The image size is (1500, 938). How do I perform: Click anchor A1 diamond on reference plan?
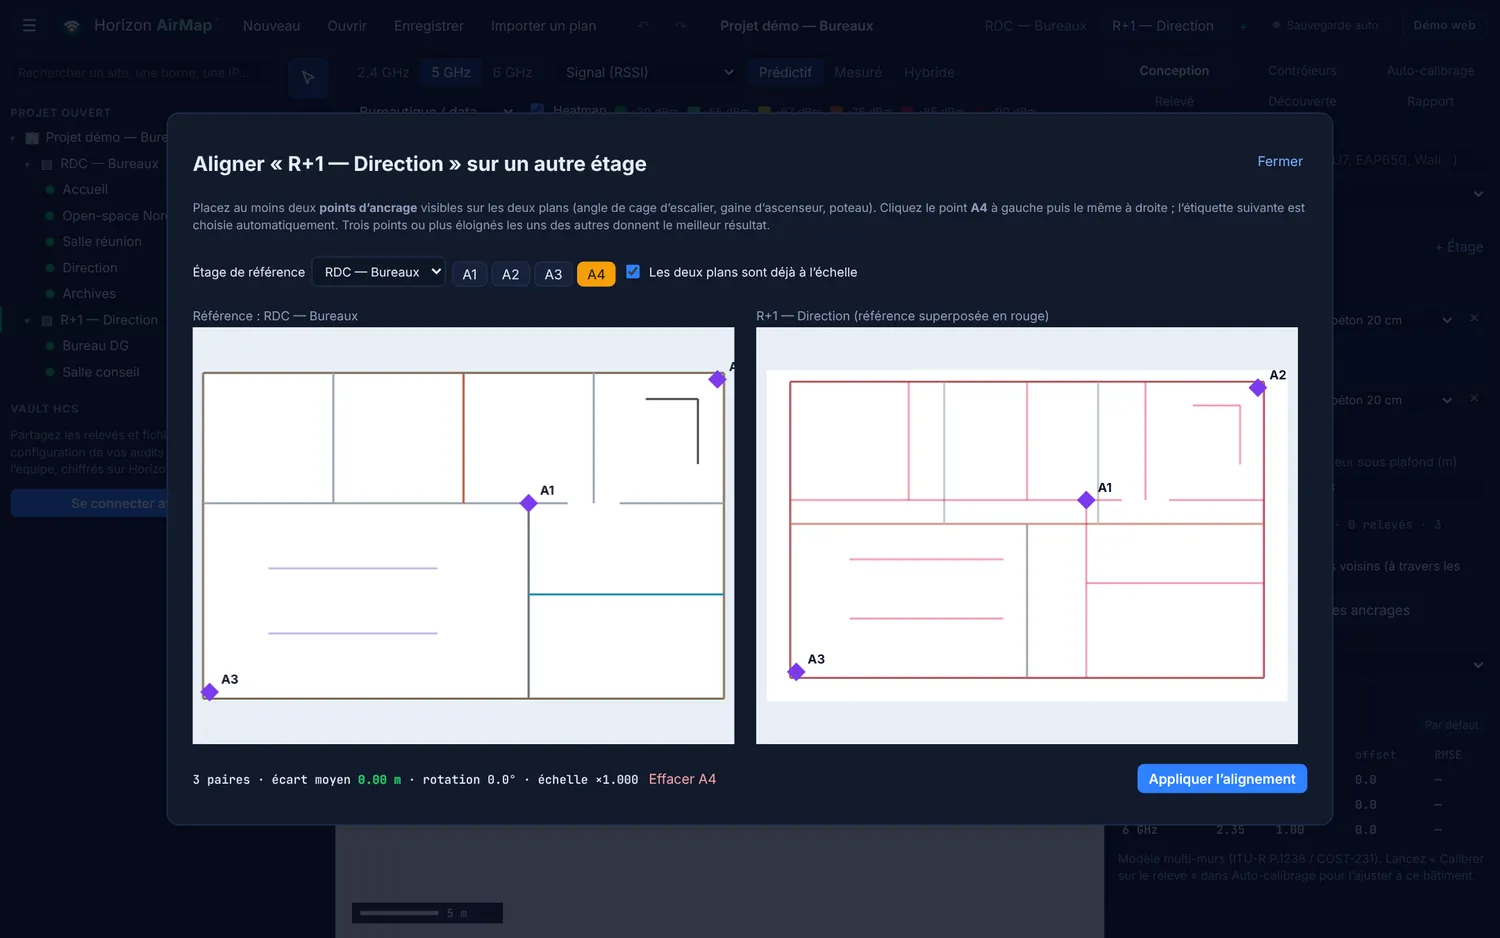point(529,503)
